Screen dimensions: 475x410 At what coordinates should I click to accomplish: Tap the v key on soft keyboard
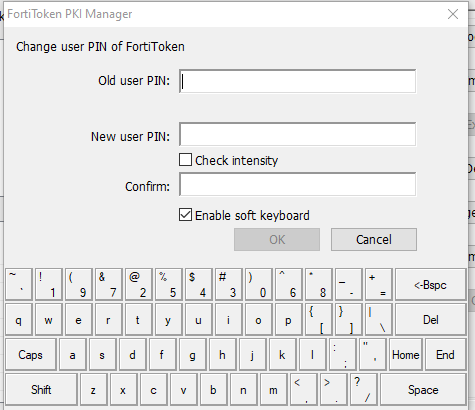(x=184, y=389)
